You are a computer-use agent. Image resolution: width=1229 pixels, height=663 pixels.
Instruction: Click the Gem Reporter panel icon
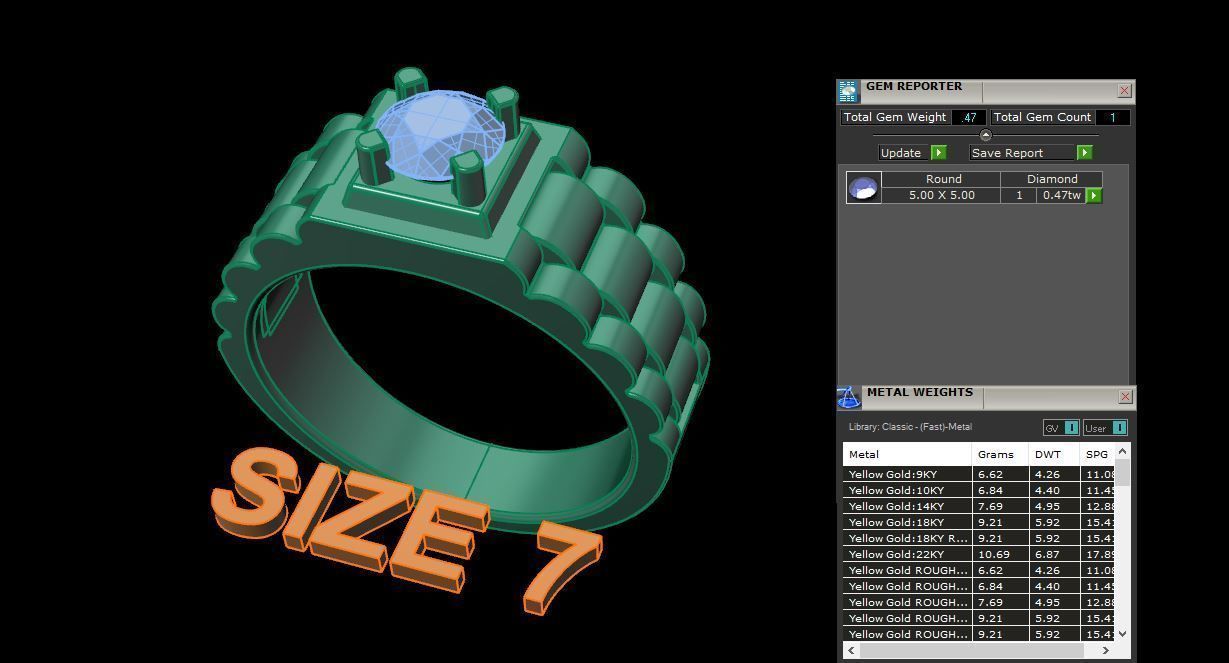coord(848,92)
